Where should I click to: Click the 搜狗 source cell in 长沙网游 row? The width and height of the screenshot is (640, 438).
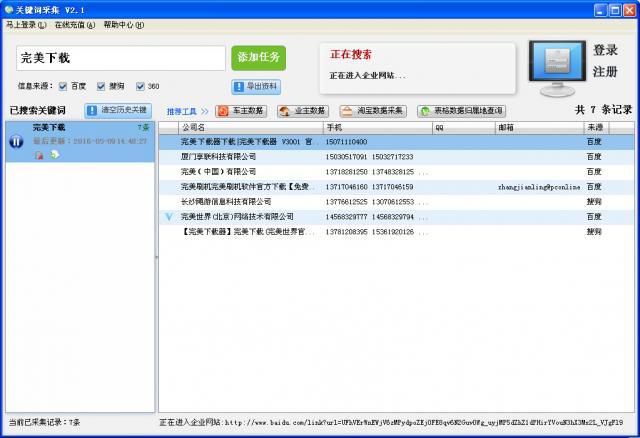tap(594, 202)
